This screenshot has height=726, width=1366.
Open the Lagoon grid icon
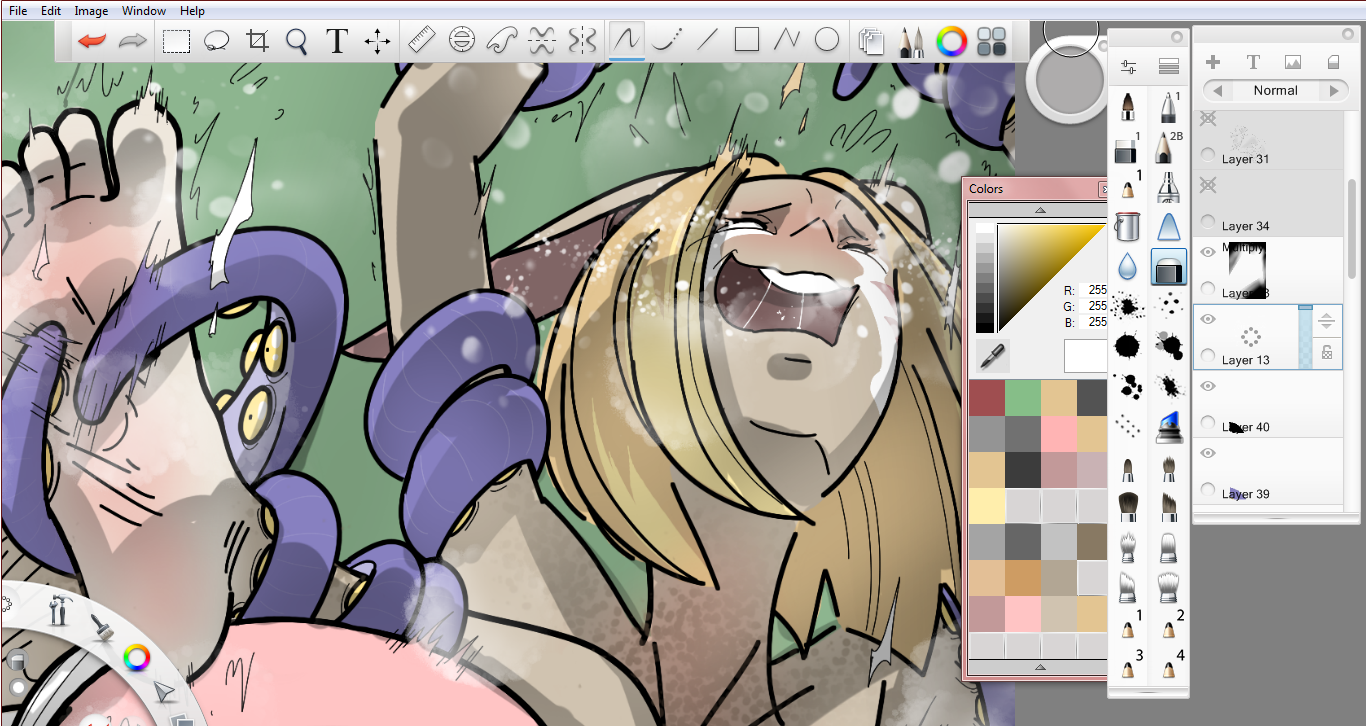pyautogui.click(x=991, y=41)
